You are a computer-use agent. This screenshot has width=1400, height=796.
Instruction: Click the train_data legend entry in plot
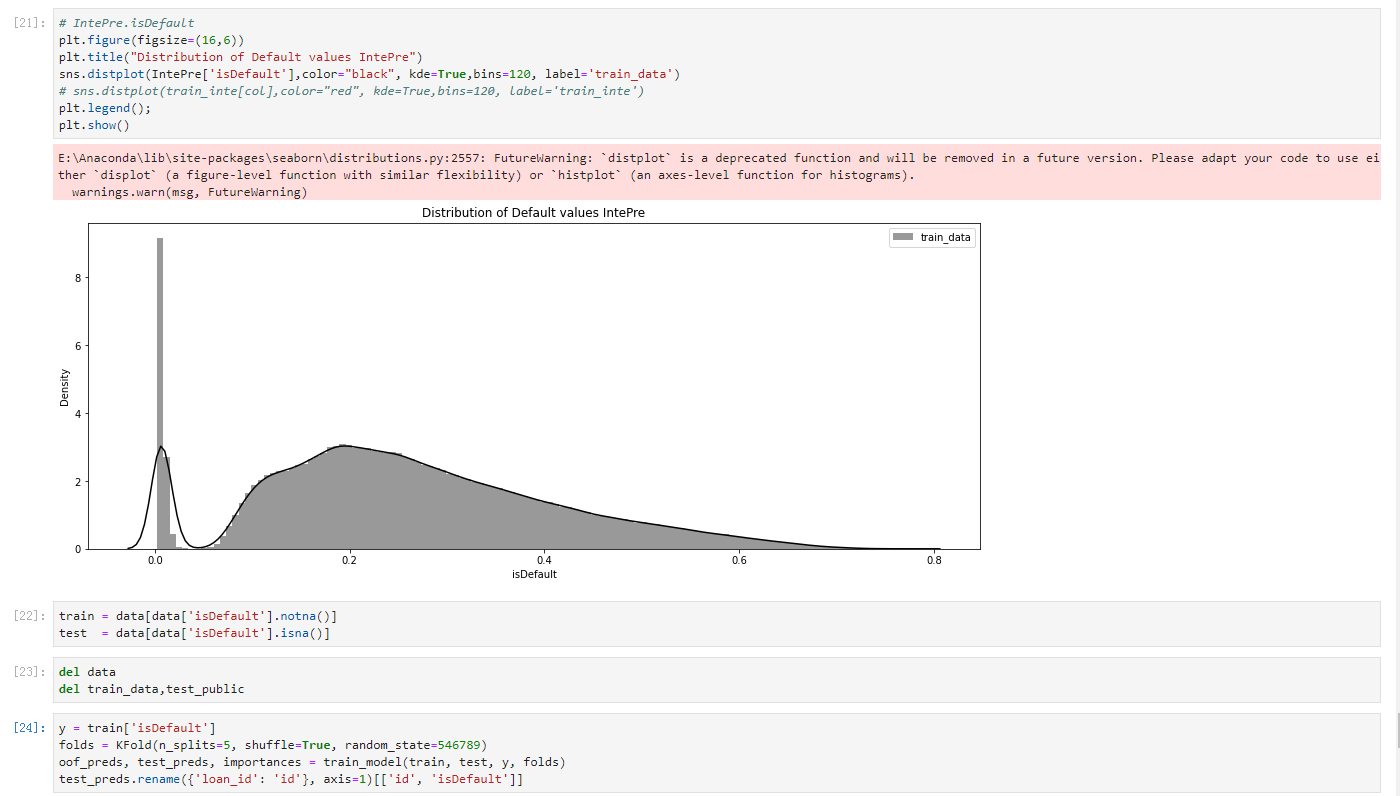click(932, 237)
